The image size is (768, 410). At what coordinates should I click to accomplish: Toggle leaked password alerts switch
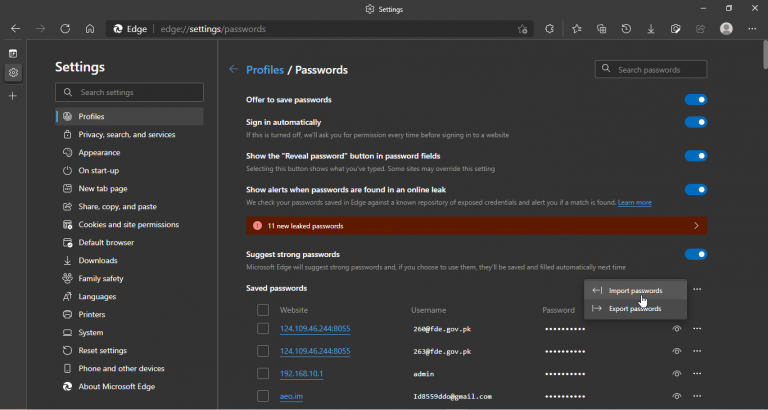click(696, 190)
